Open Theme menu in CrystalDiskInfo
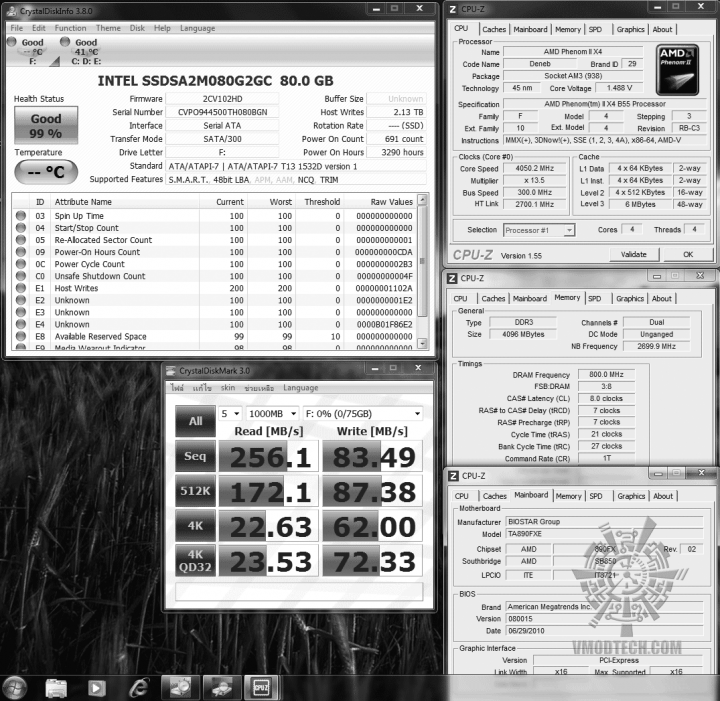This screenshot has width=720, height=701. tap(108, 28)
